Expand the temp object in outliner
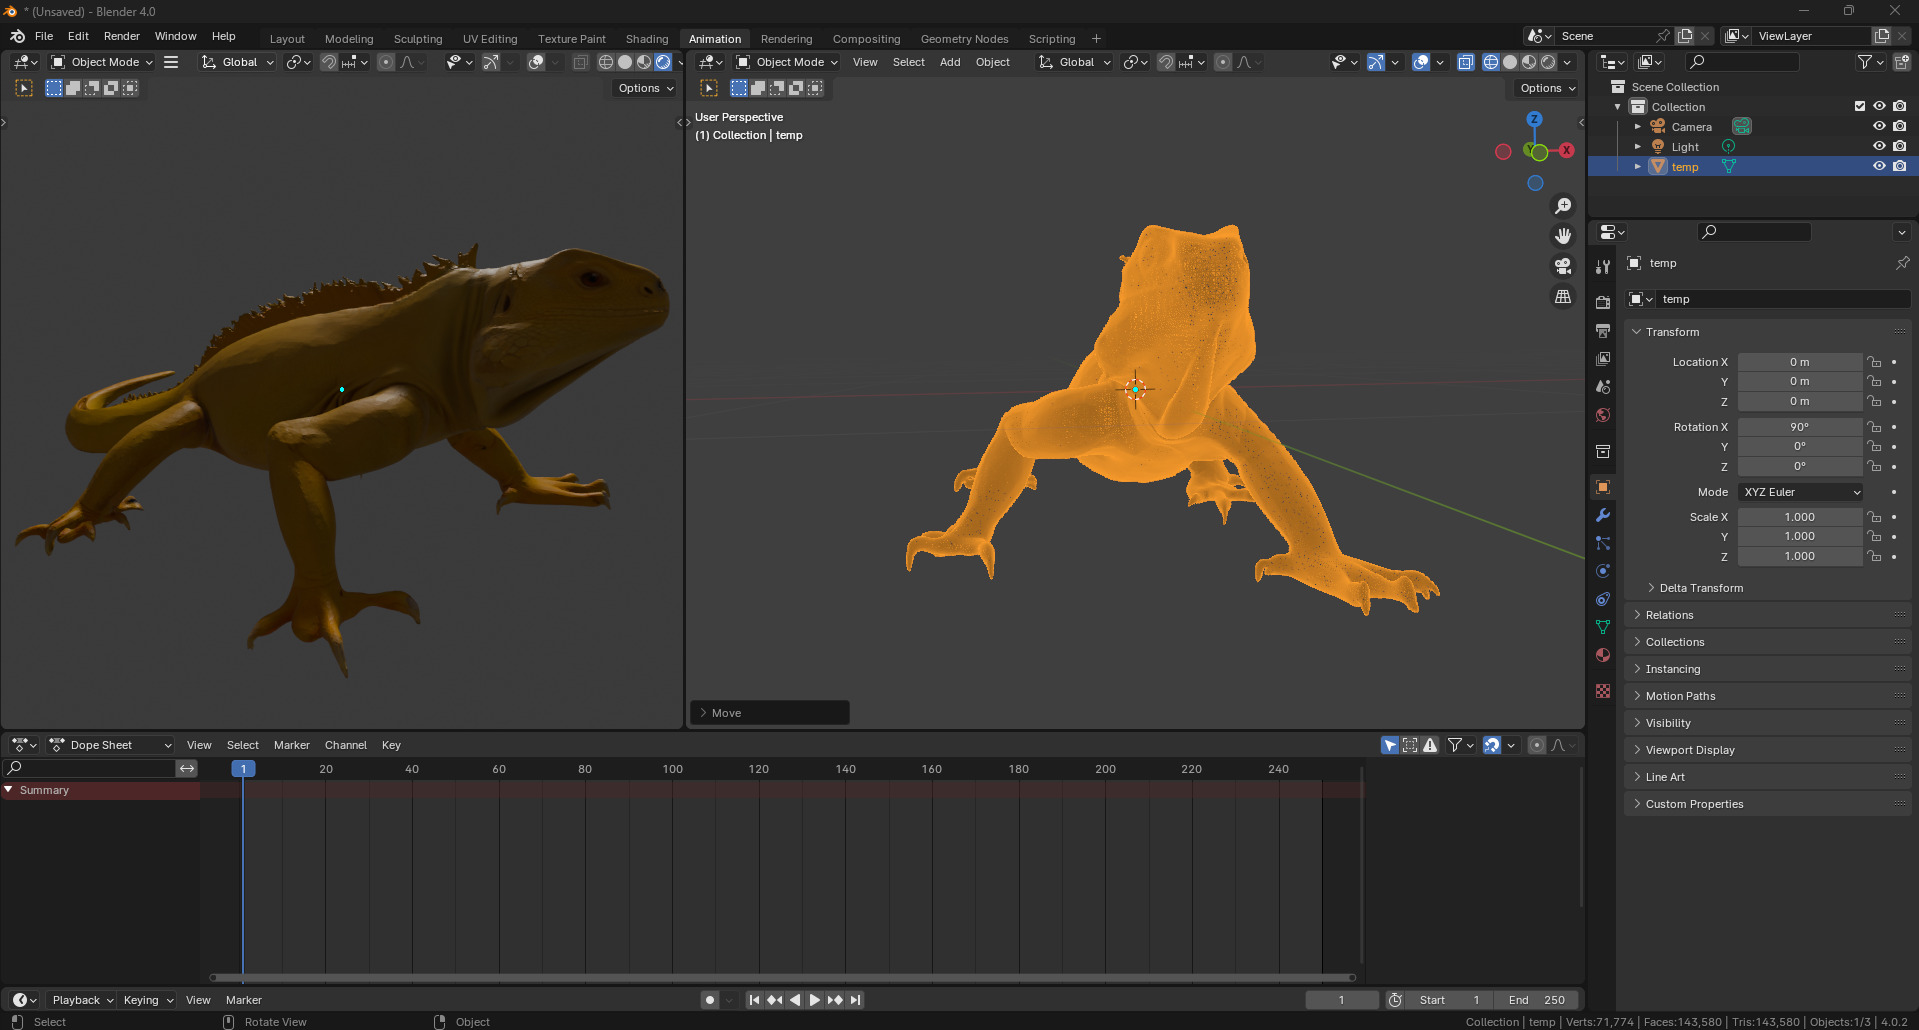 pos(1637,166)
